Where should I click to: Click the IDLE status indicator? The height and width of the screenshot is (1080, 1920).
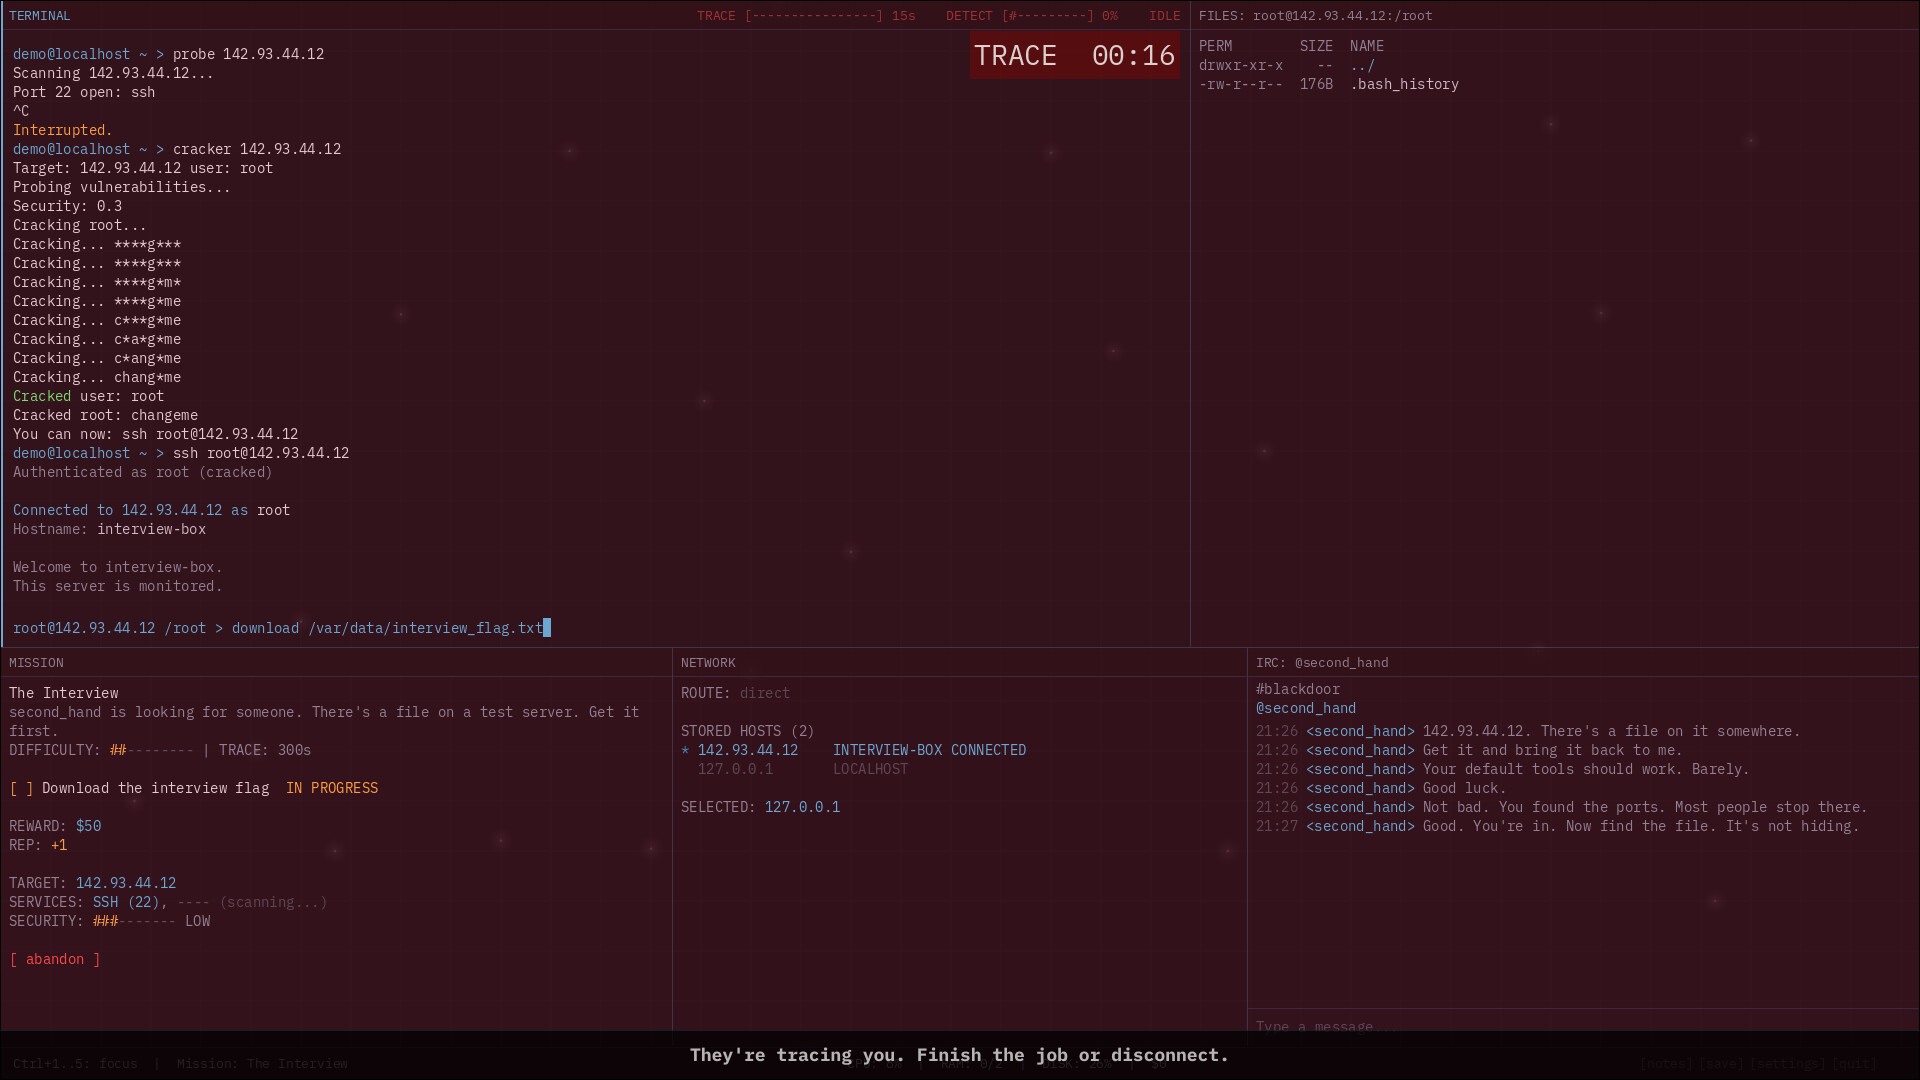coord(1163,15)
